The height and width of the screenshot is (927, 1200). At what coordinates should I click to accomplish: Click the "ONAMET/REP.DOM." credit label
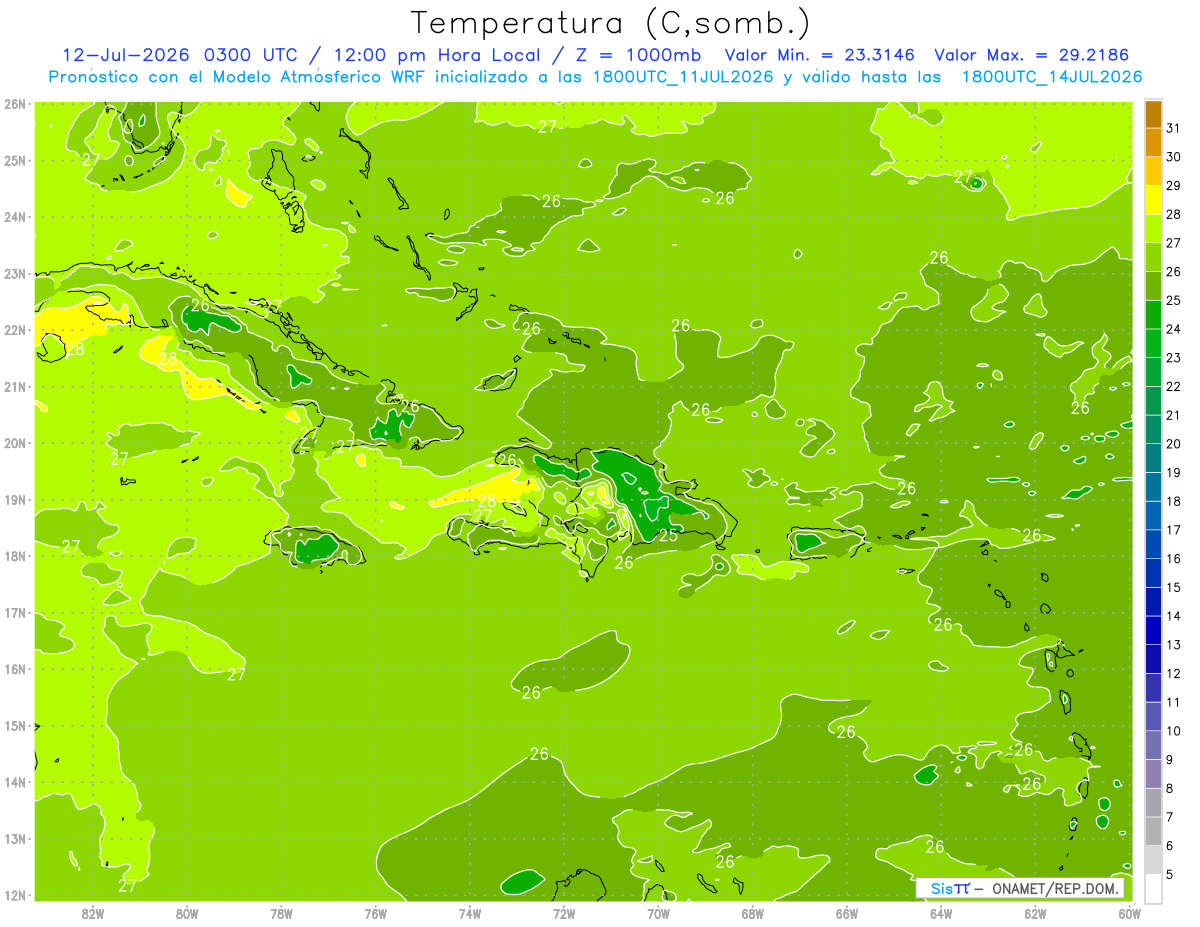1055,889
